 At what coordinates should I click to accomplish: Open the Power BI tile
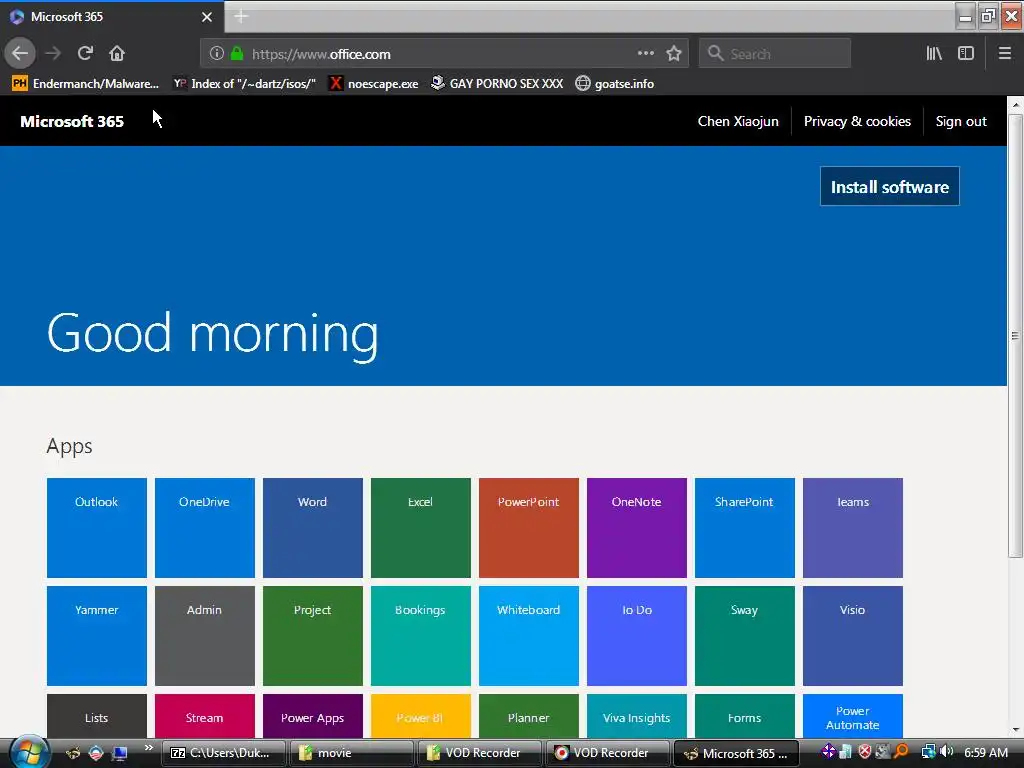coord(421,716)
